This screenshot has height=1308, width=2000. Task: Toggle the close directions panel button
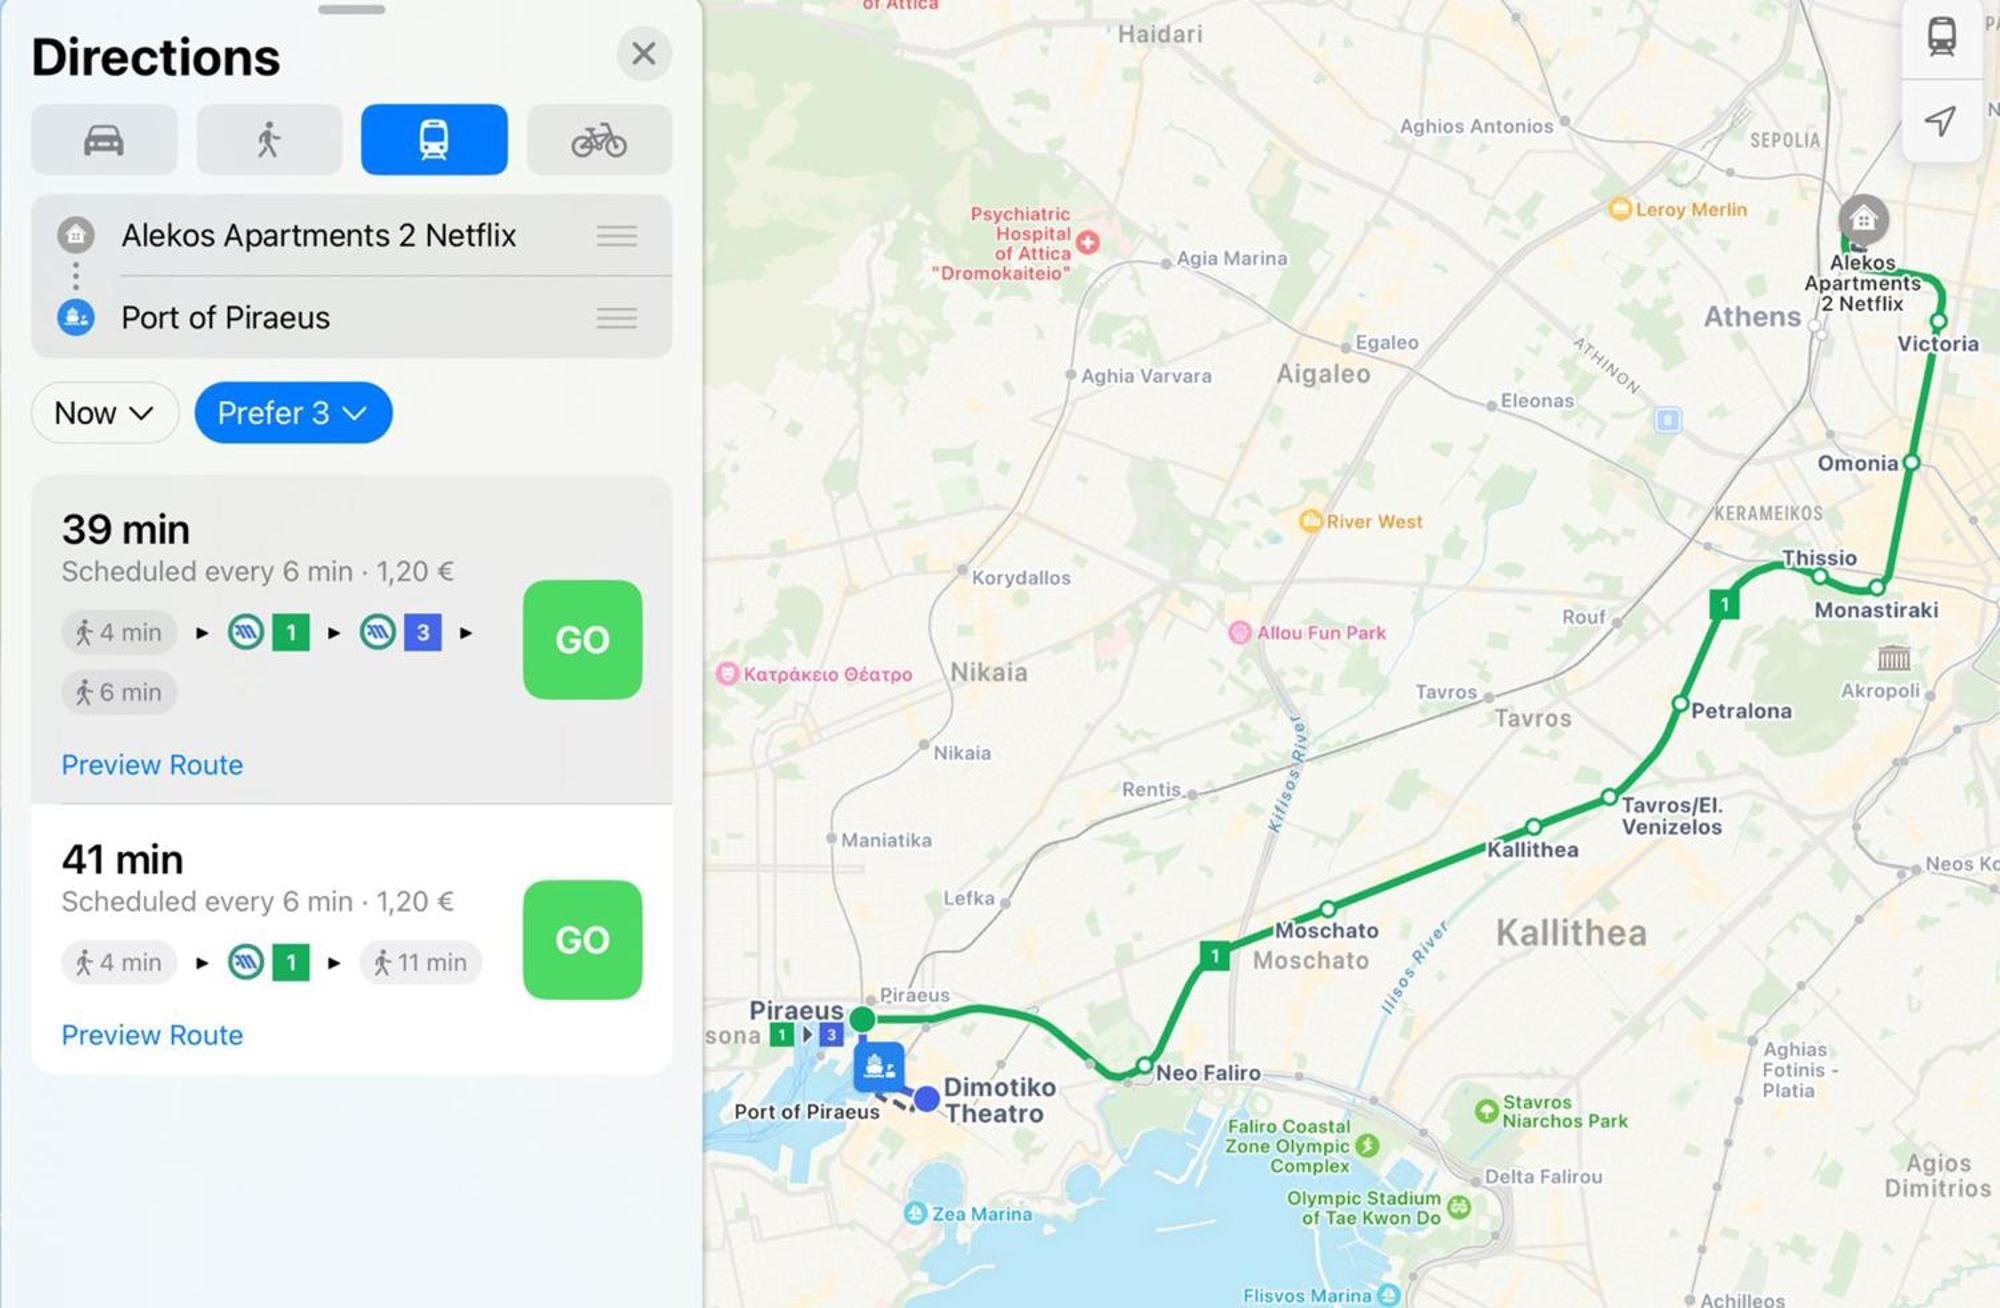pos(642,54)
